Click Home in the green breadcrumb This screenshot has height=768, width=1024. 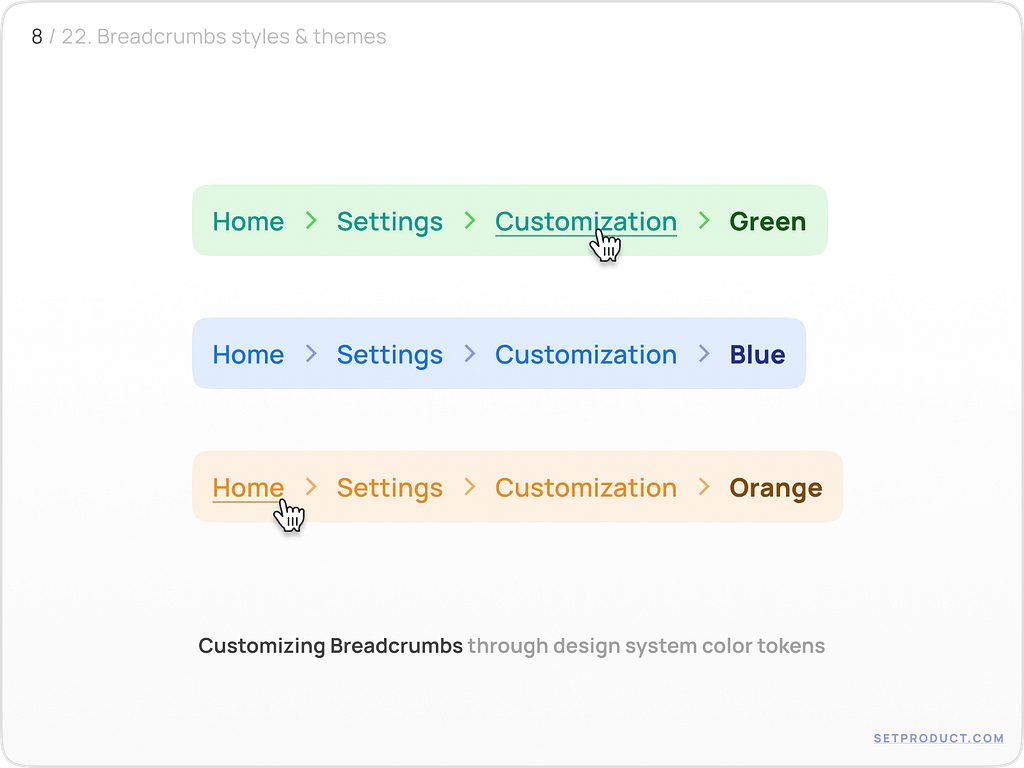248,221
